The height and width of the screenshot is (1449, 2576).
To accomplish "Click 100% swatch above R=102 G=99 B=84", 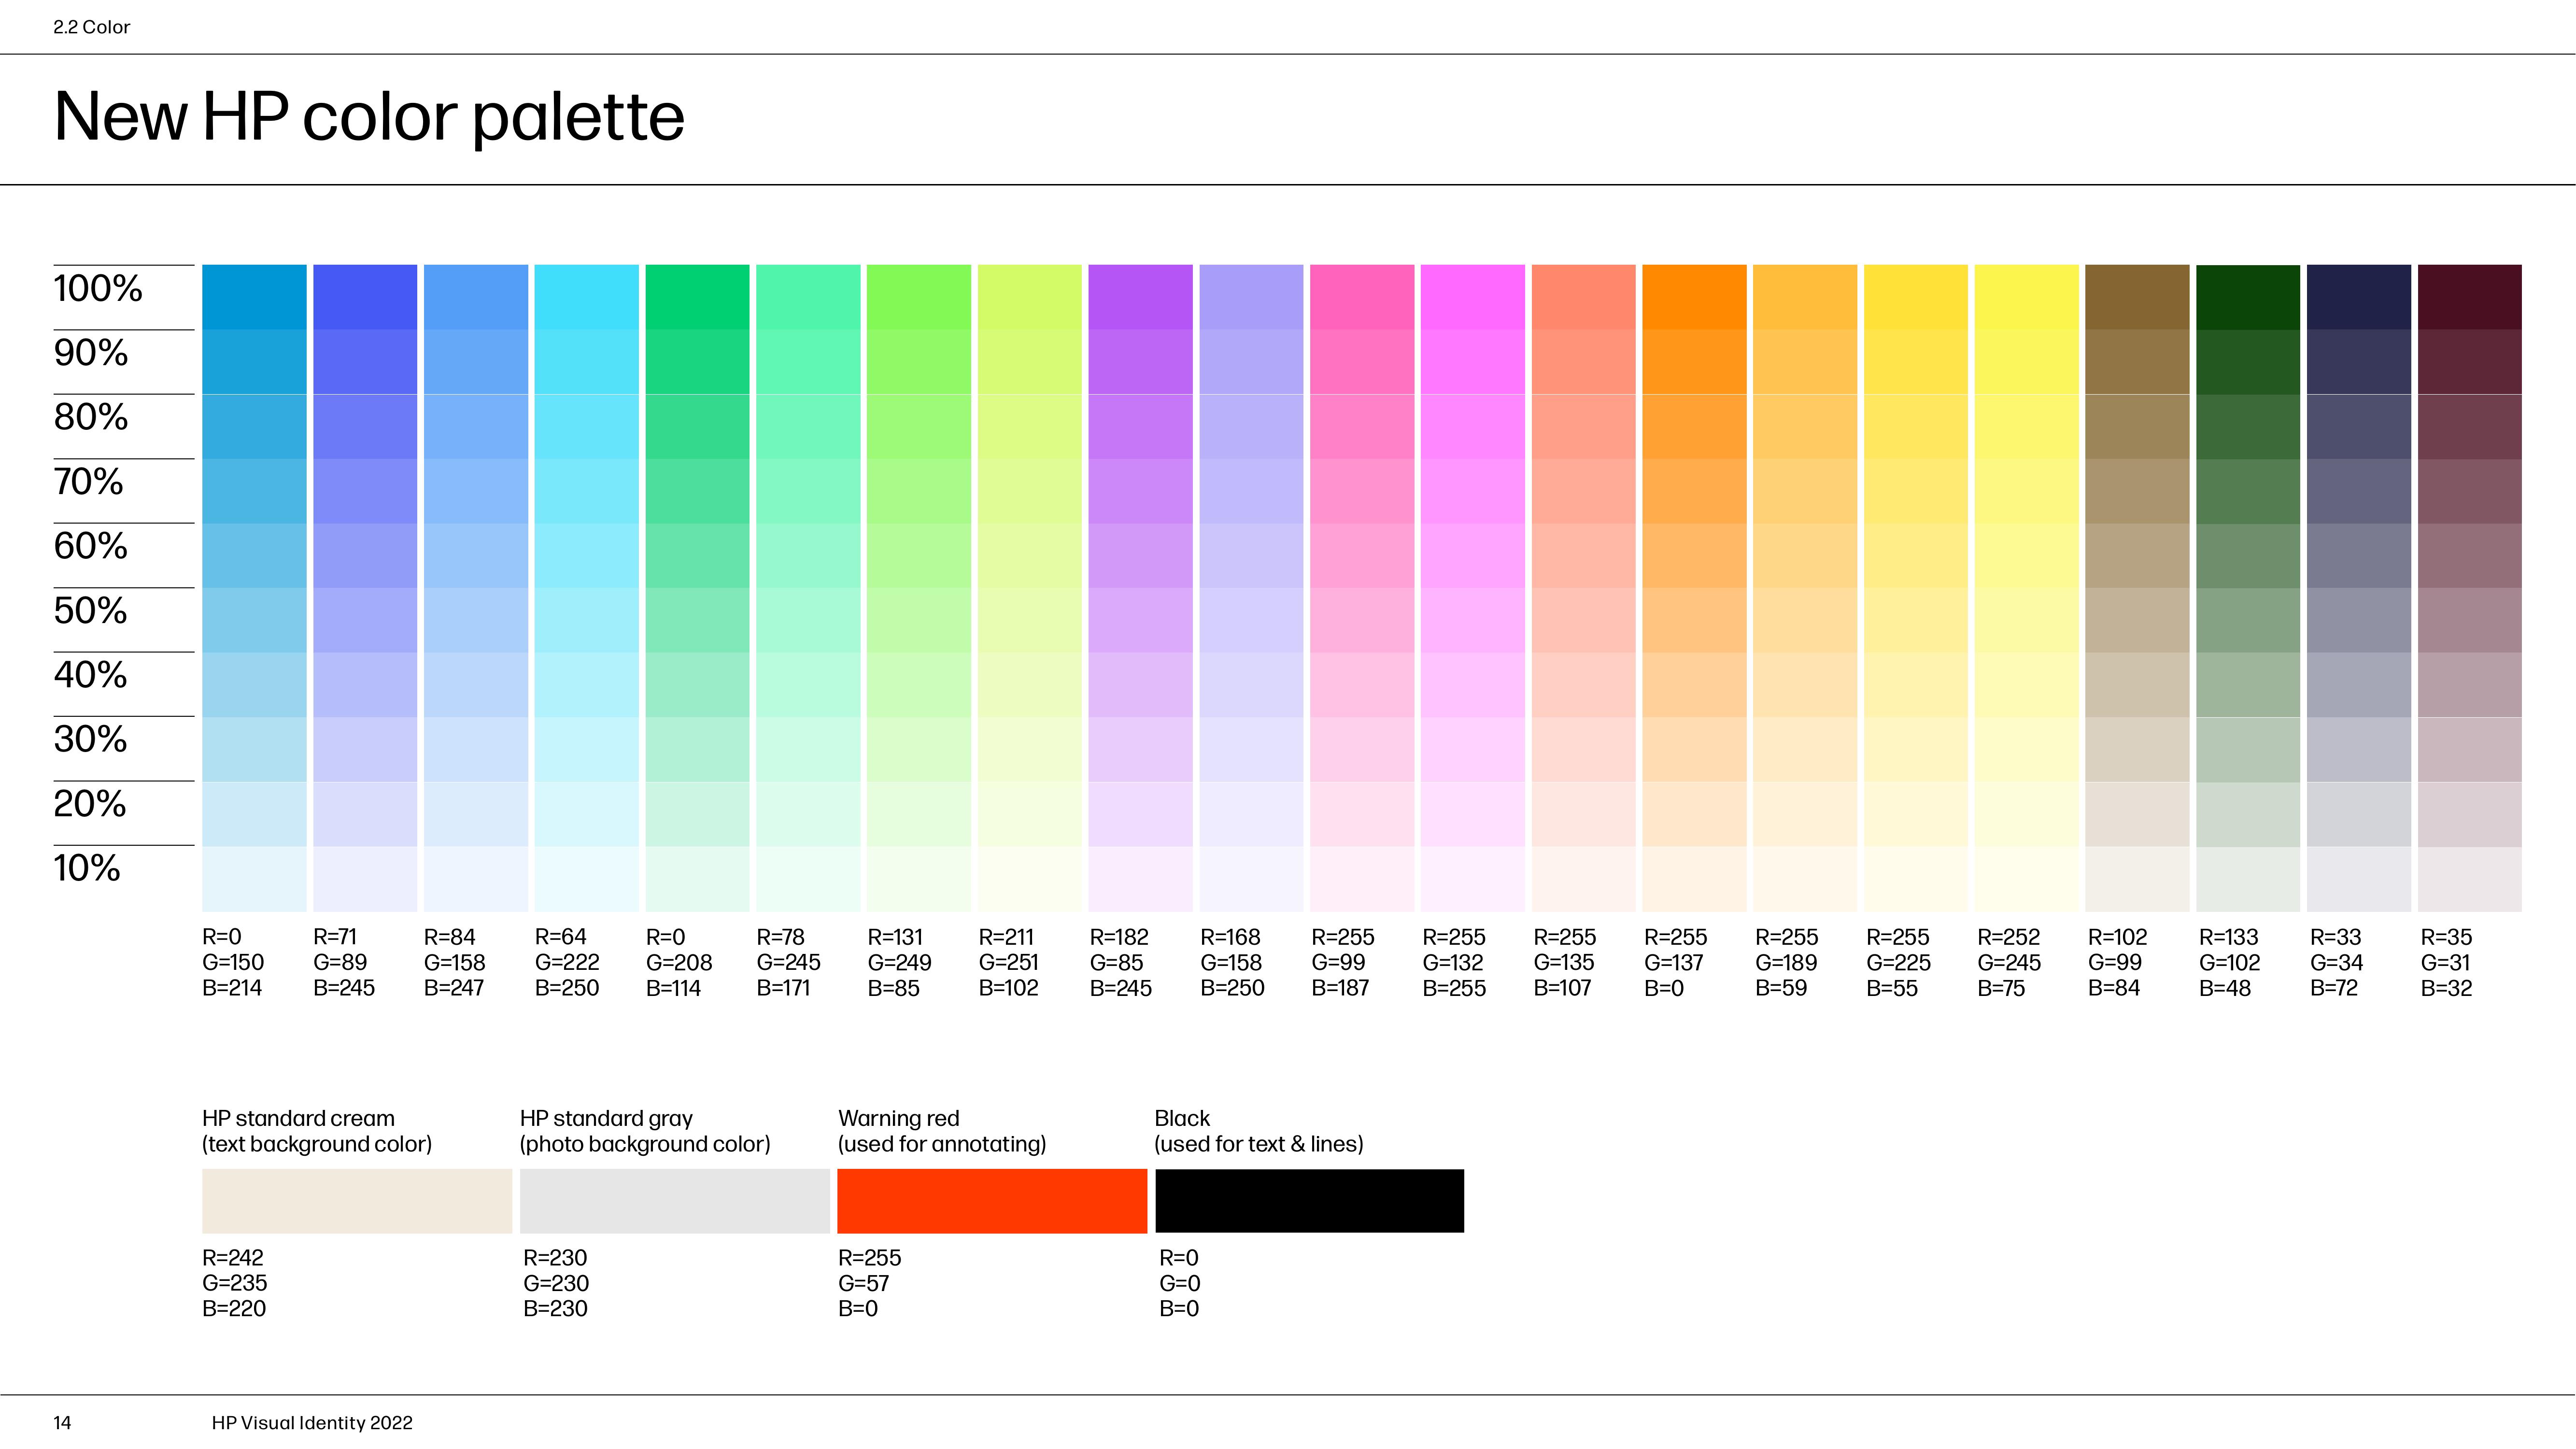I will (x=2138, y=297).
